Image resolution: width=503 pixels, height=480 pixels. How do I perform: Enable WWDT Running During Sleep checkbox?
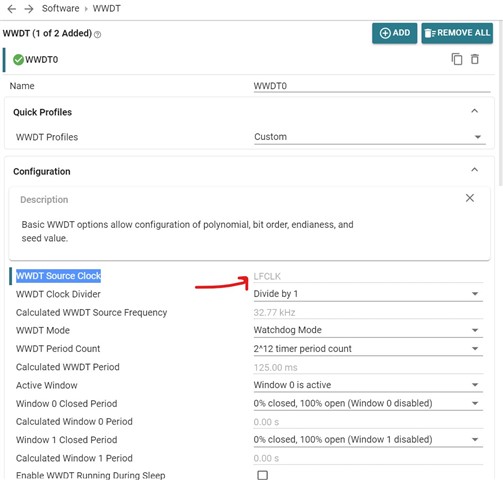click(x=263, y=475)
